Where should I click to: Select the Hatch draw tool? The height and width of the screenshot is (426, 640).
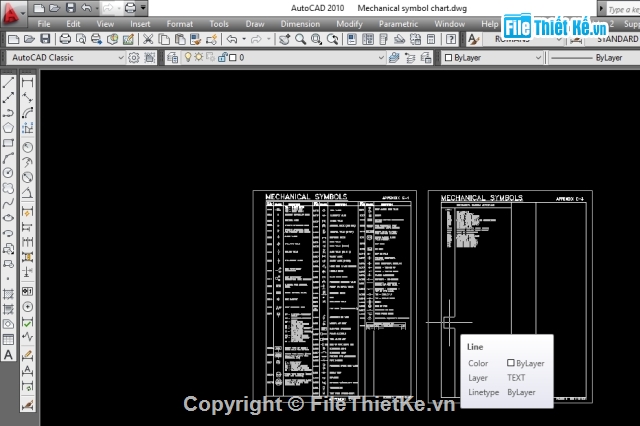coord(9,294)
